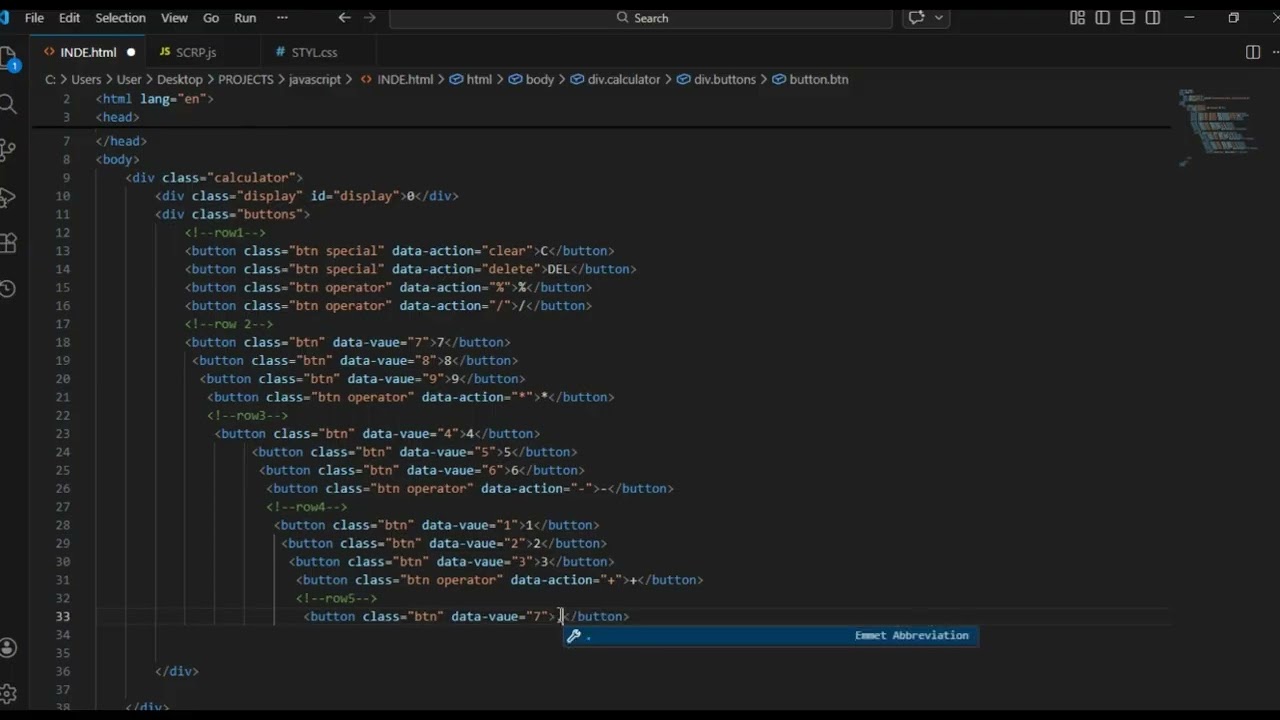This screenshot has height=720, width=1280.
Task: Click the title bar Search box
Action: [x=641, y=18]
